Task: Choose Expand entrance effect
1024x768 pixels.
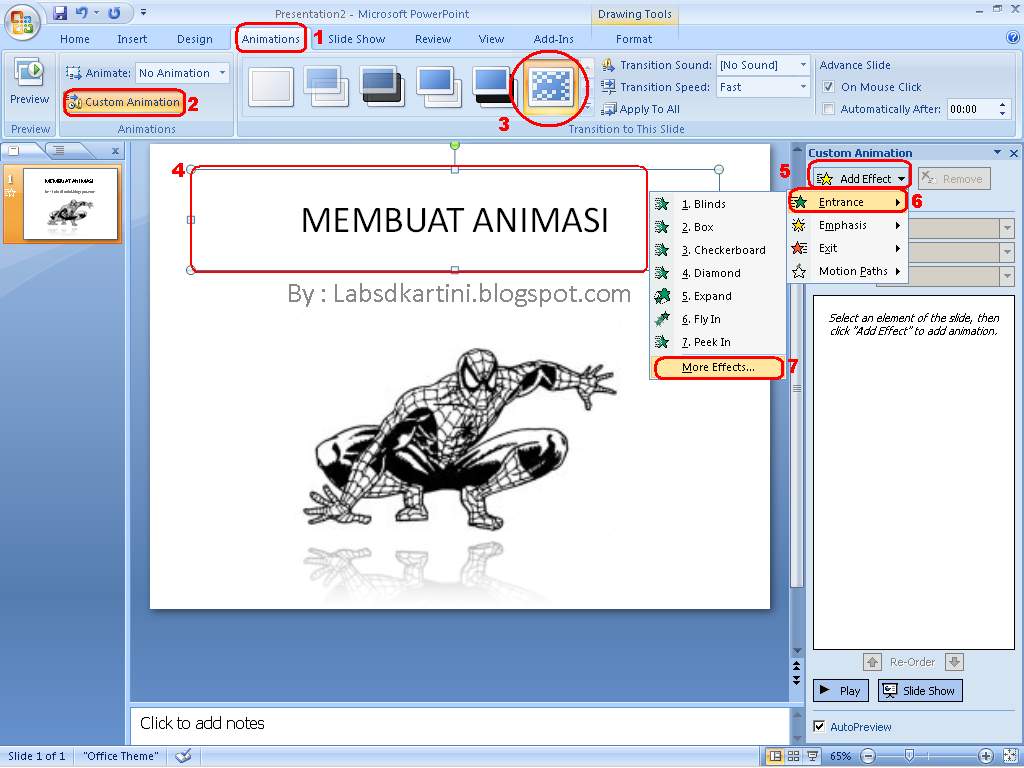Action: tap(717, 296)
